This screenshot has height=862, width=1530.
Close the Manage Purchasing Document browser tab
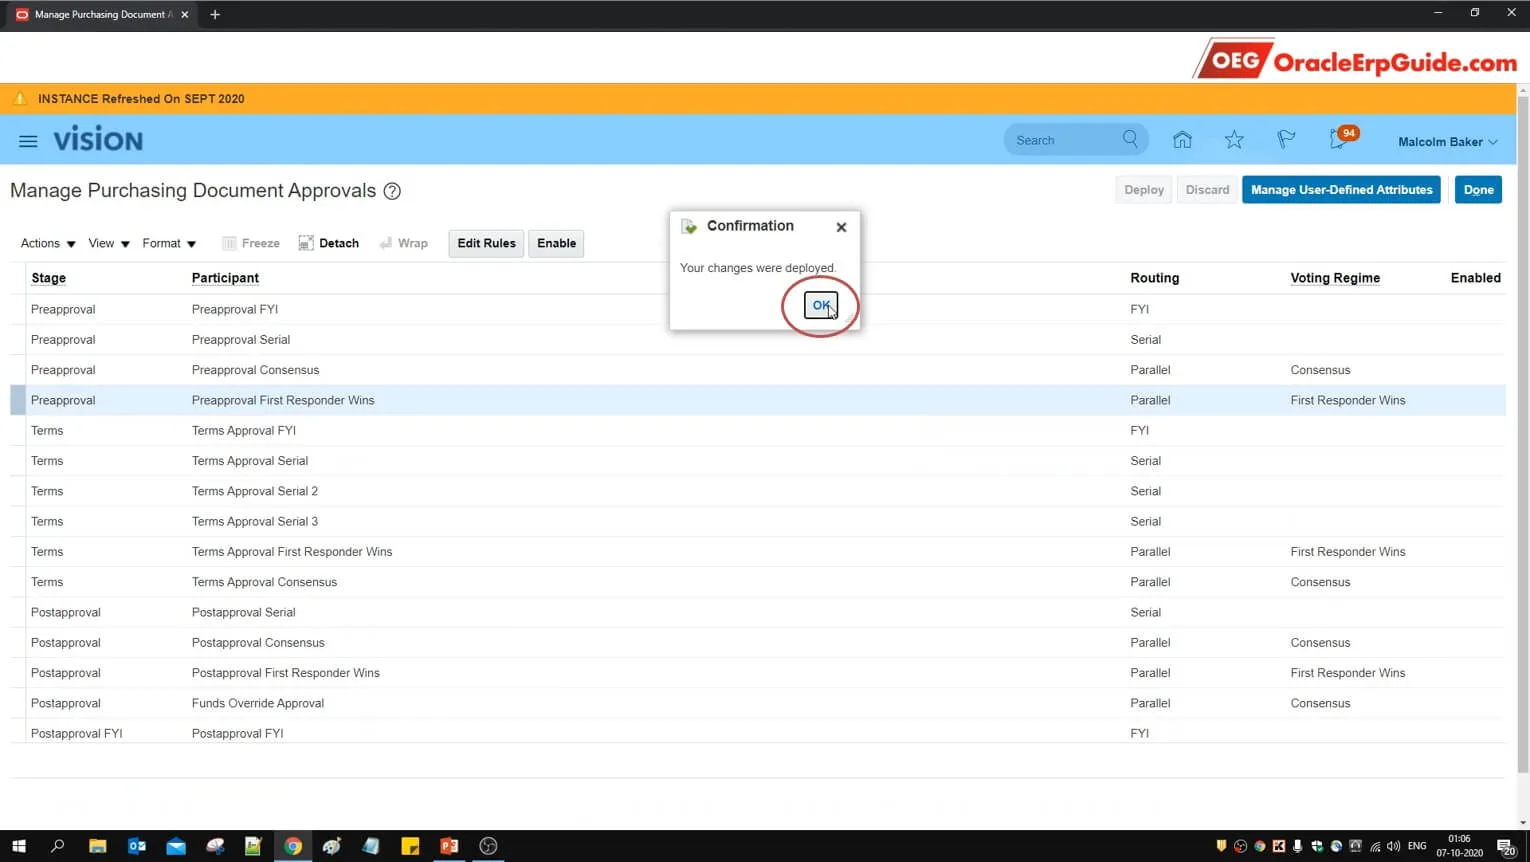pos(184,15)
